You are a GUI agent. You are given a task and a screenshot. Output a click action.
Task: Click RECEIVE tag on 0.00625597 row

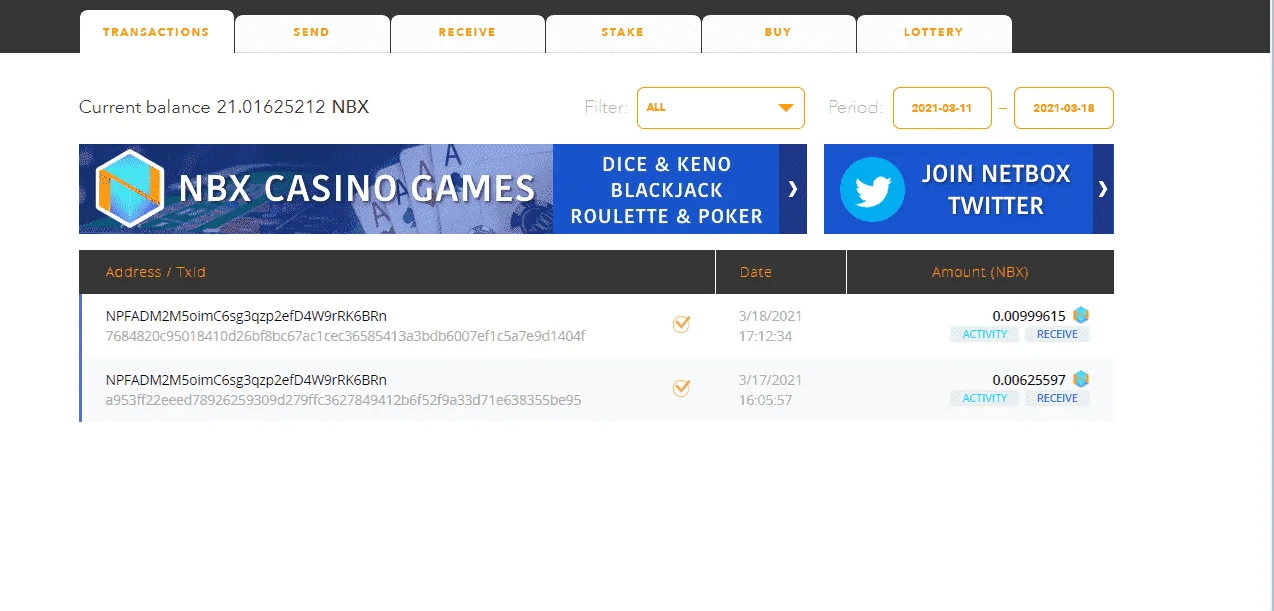[1057, 398]
